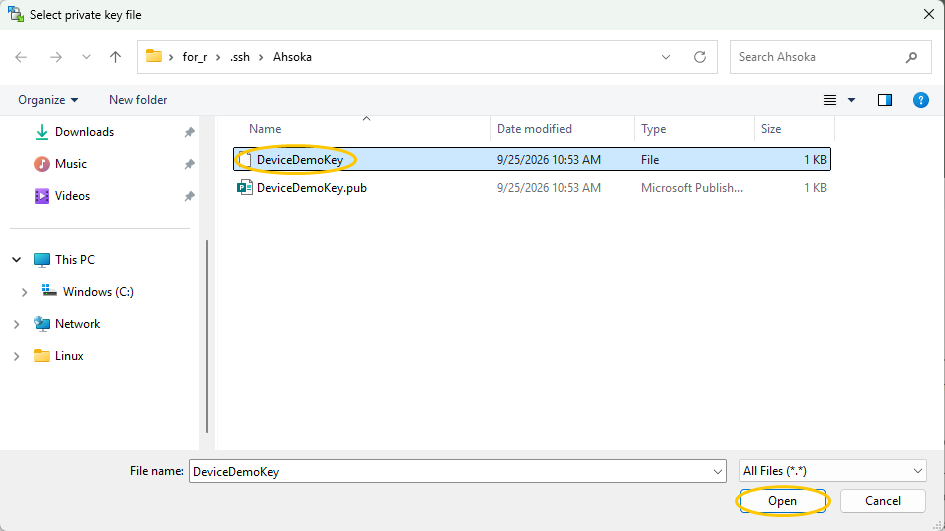Viewport: 945px width, 531px height.
Task: Unpin Music using its pin icon
Action: click(189, 164)
